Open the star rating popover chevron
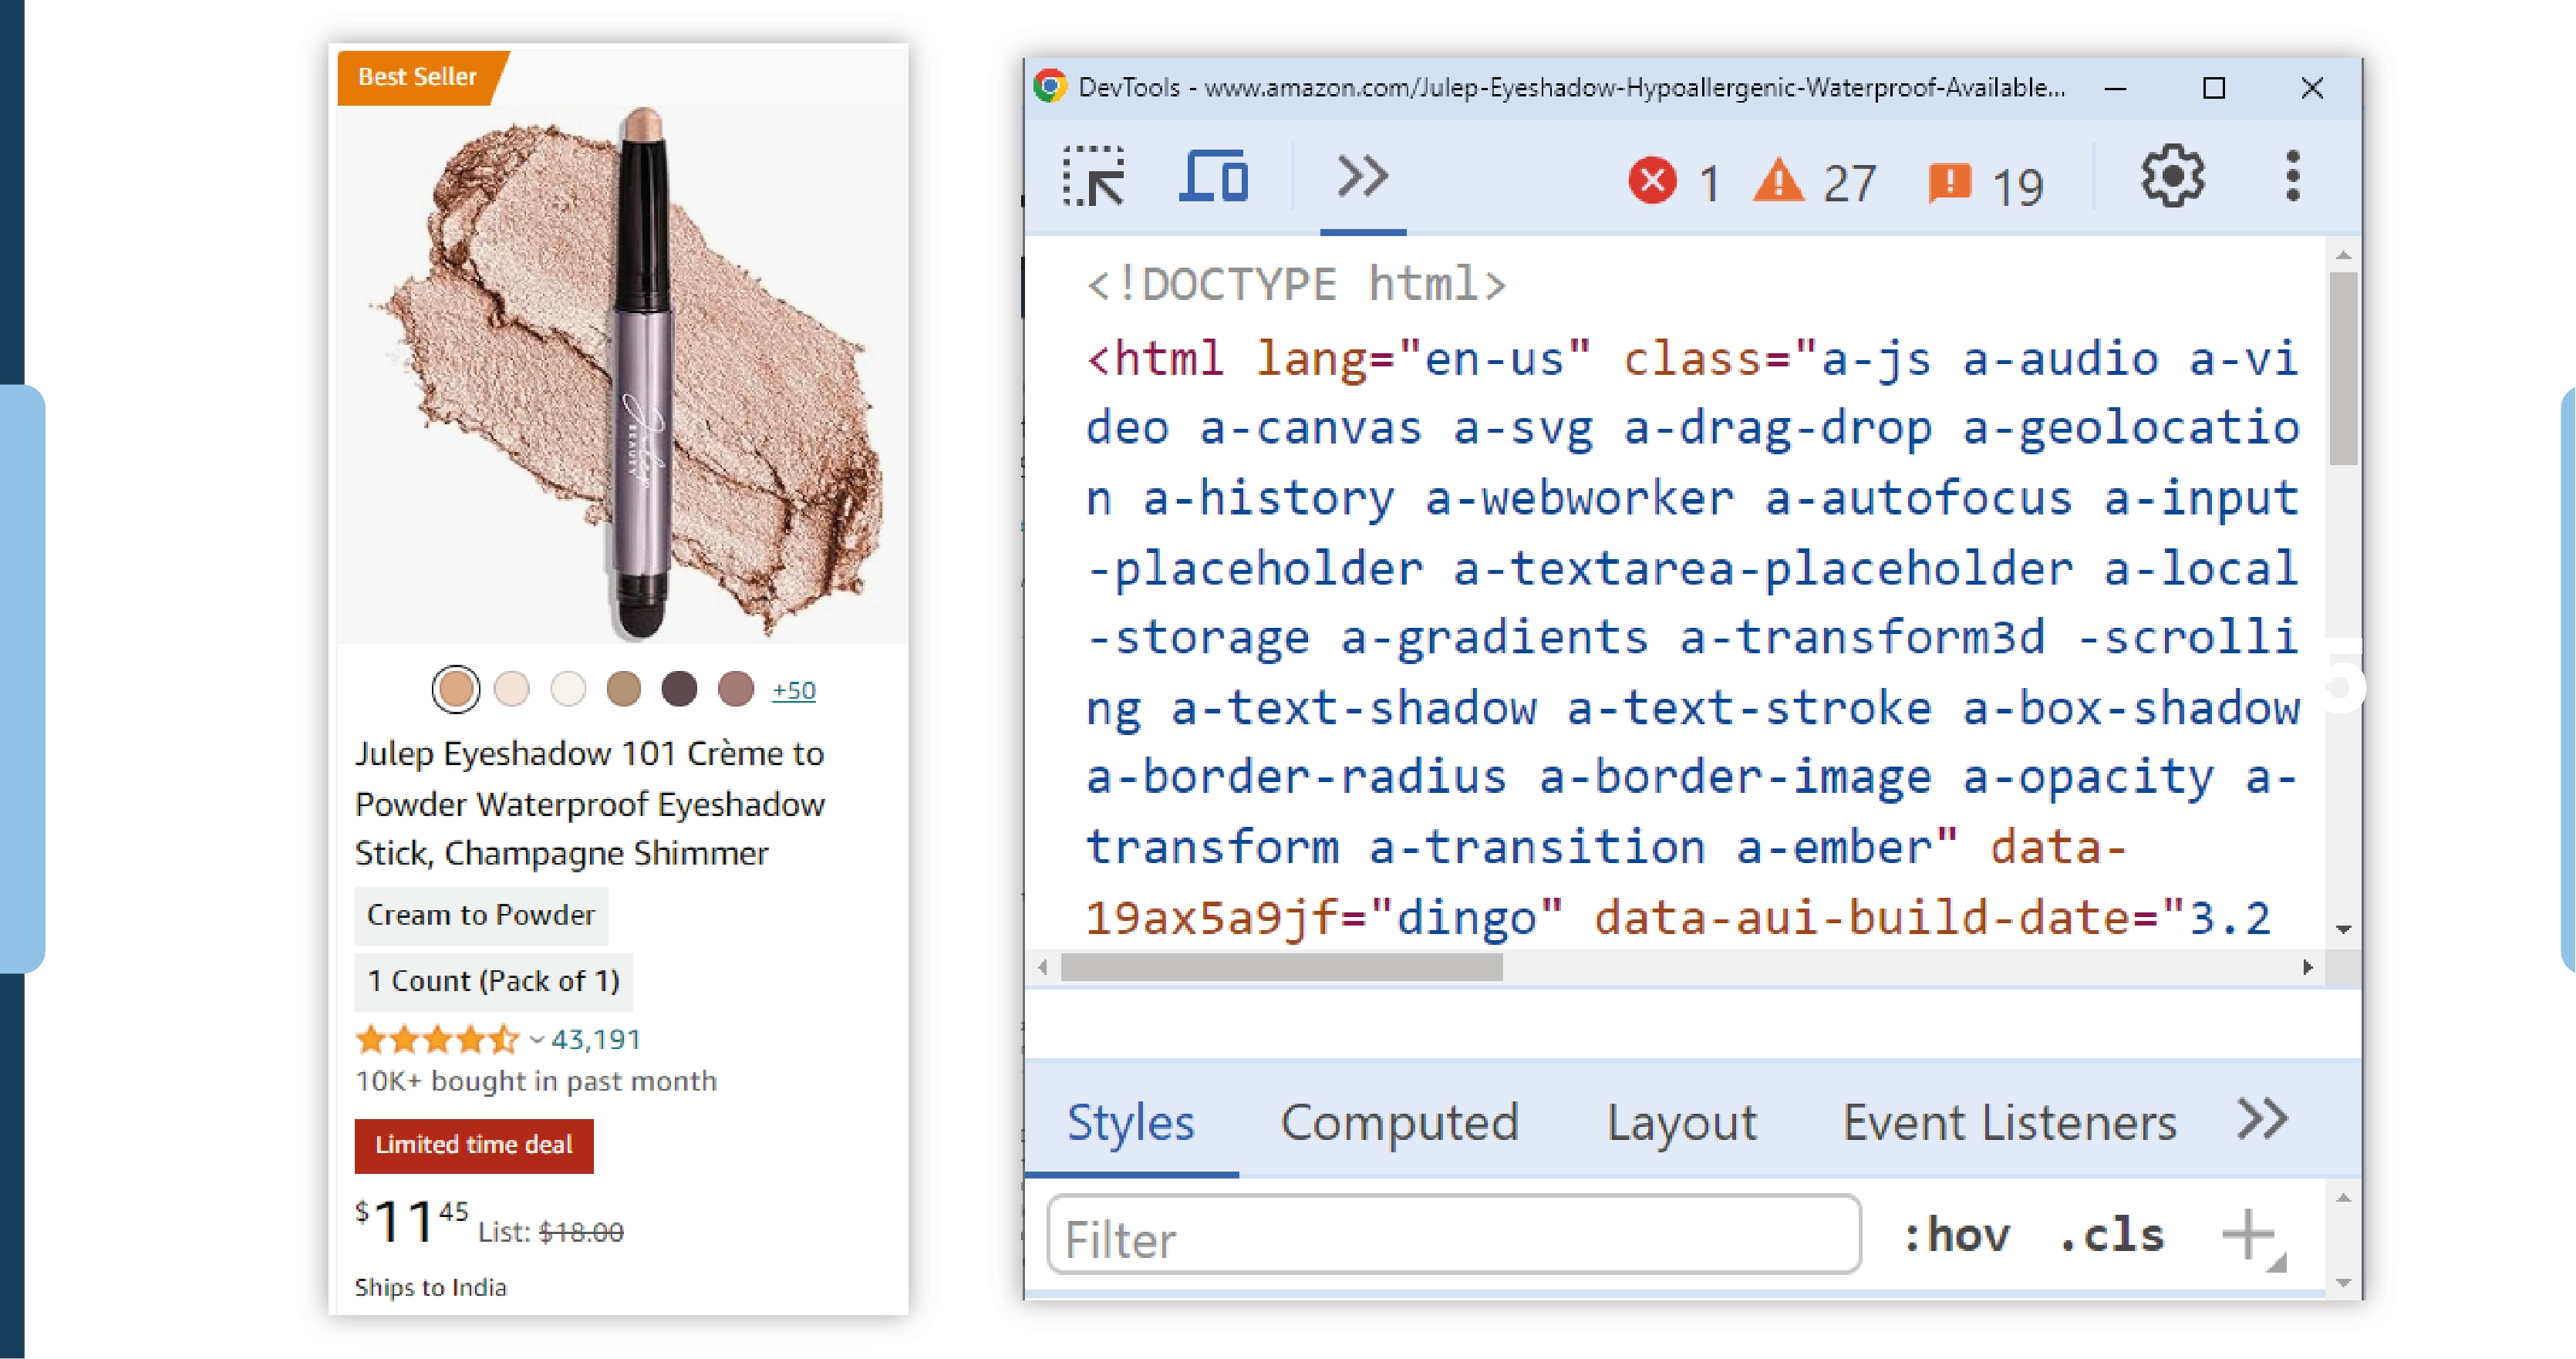2576x1359 pixels. pyautogui.click(x=537, y=1040)
